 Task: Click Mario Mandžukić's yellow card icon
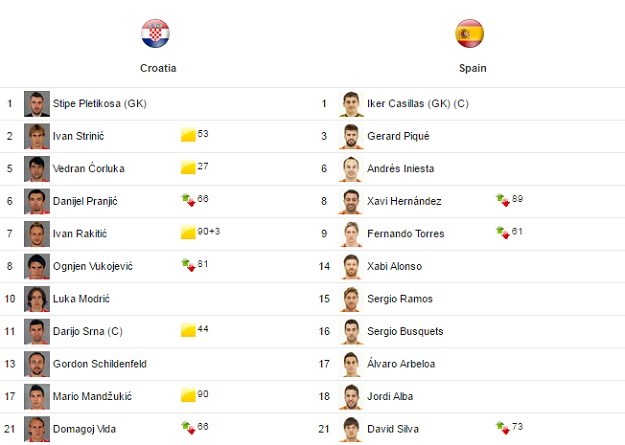188,395
